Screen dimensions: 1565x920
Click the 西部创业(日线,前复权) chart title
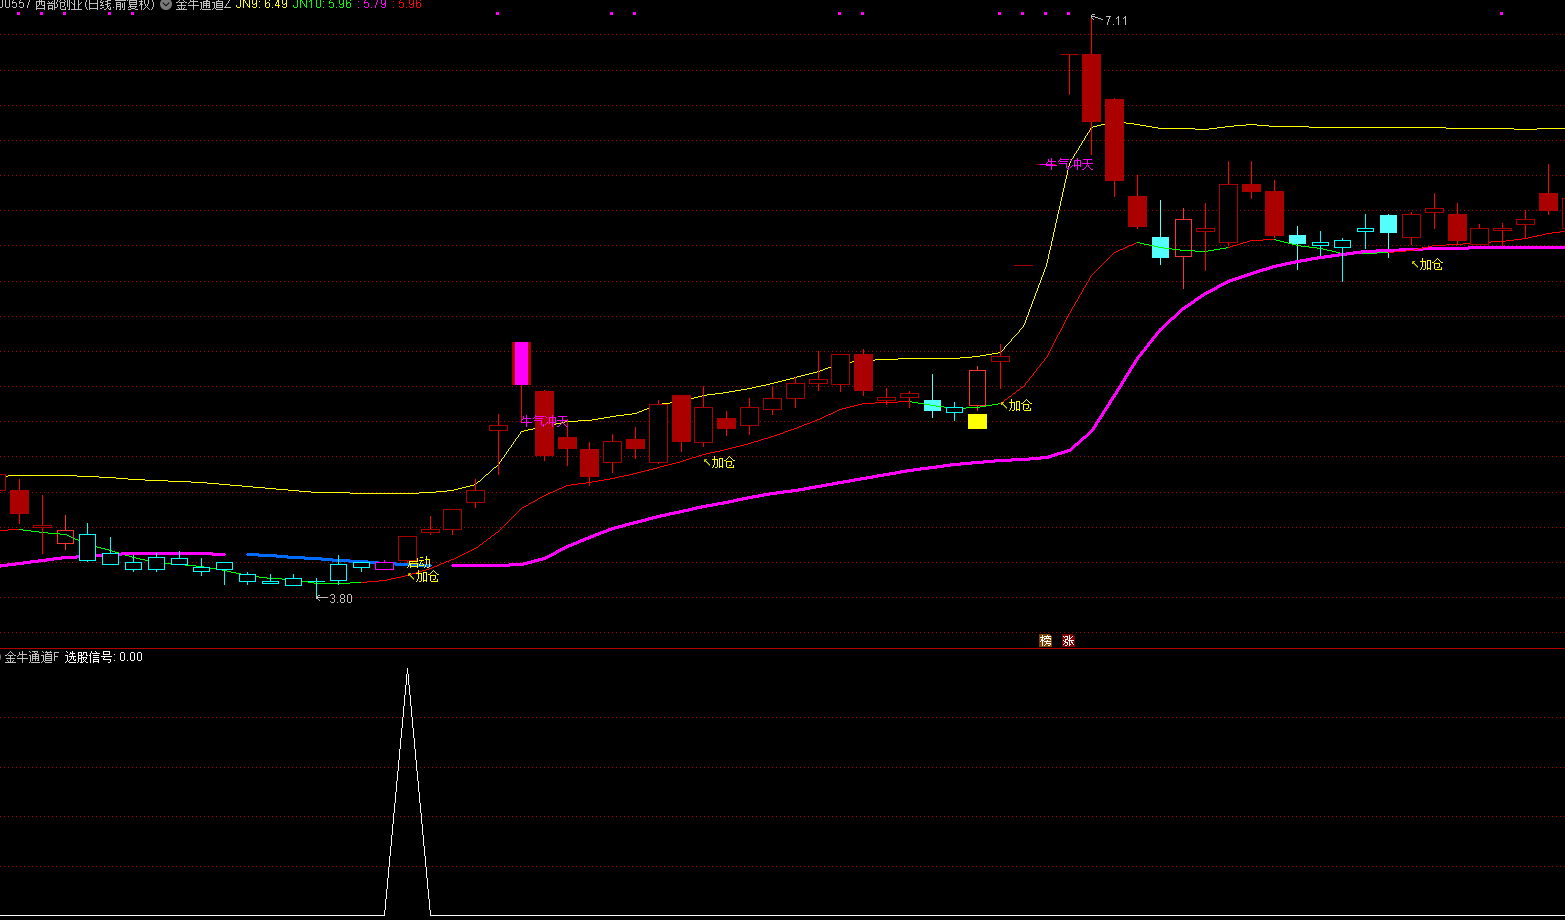[95, 4]
